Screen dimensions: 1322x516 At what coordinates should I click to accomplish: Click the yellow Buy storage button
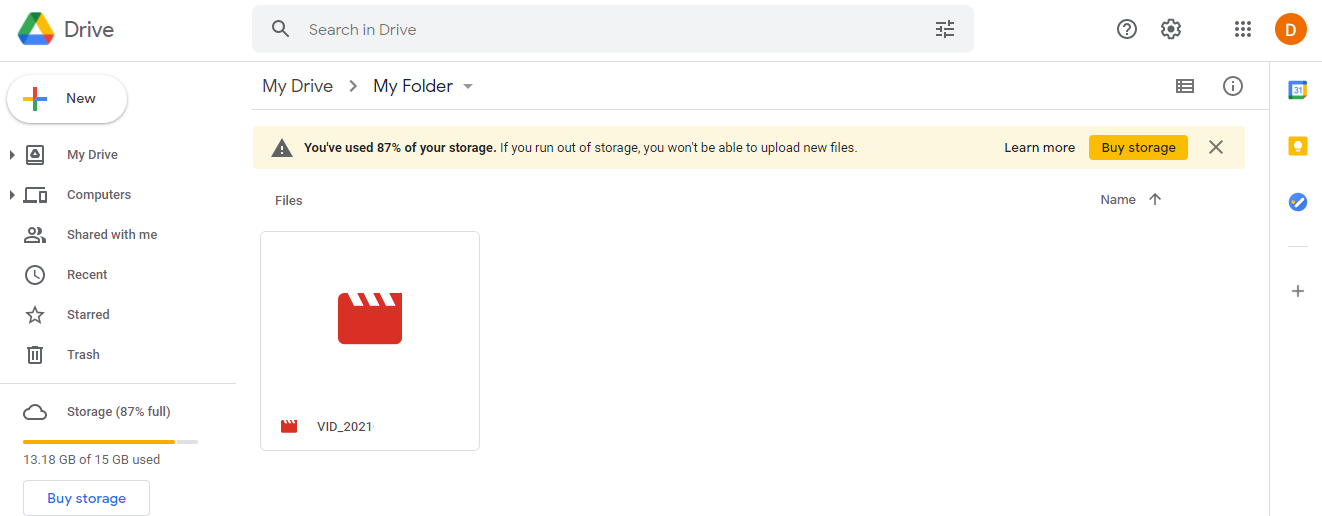[1138, 147]
